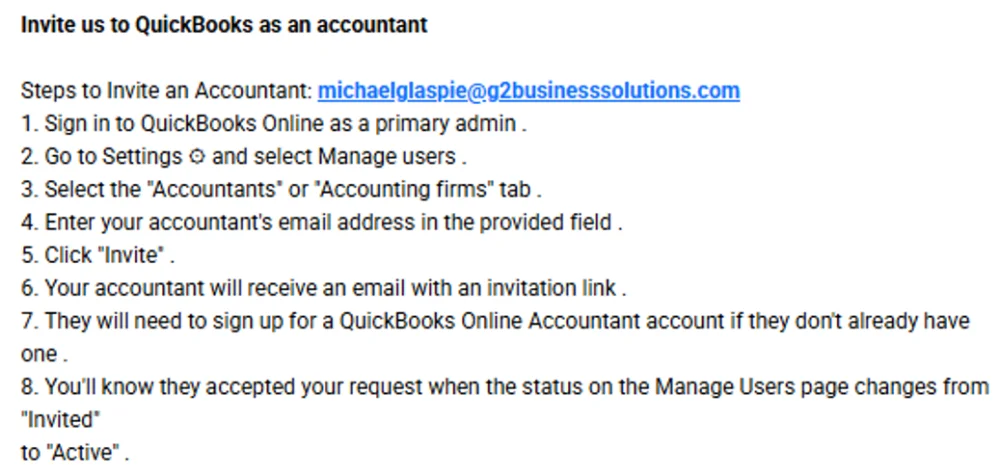Image resolution: width=1000 pixels, height=474 pixels.
Task: Click the word one ending step 7
Action: [x=39, y=354]
